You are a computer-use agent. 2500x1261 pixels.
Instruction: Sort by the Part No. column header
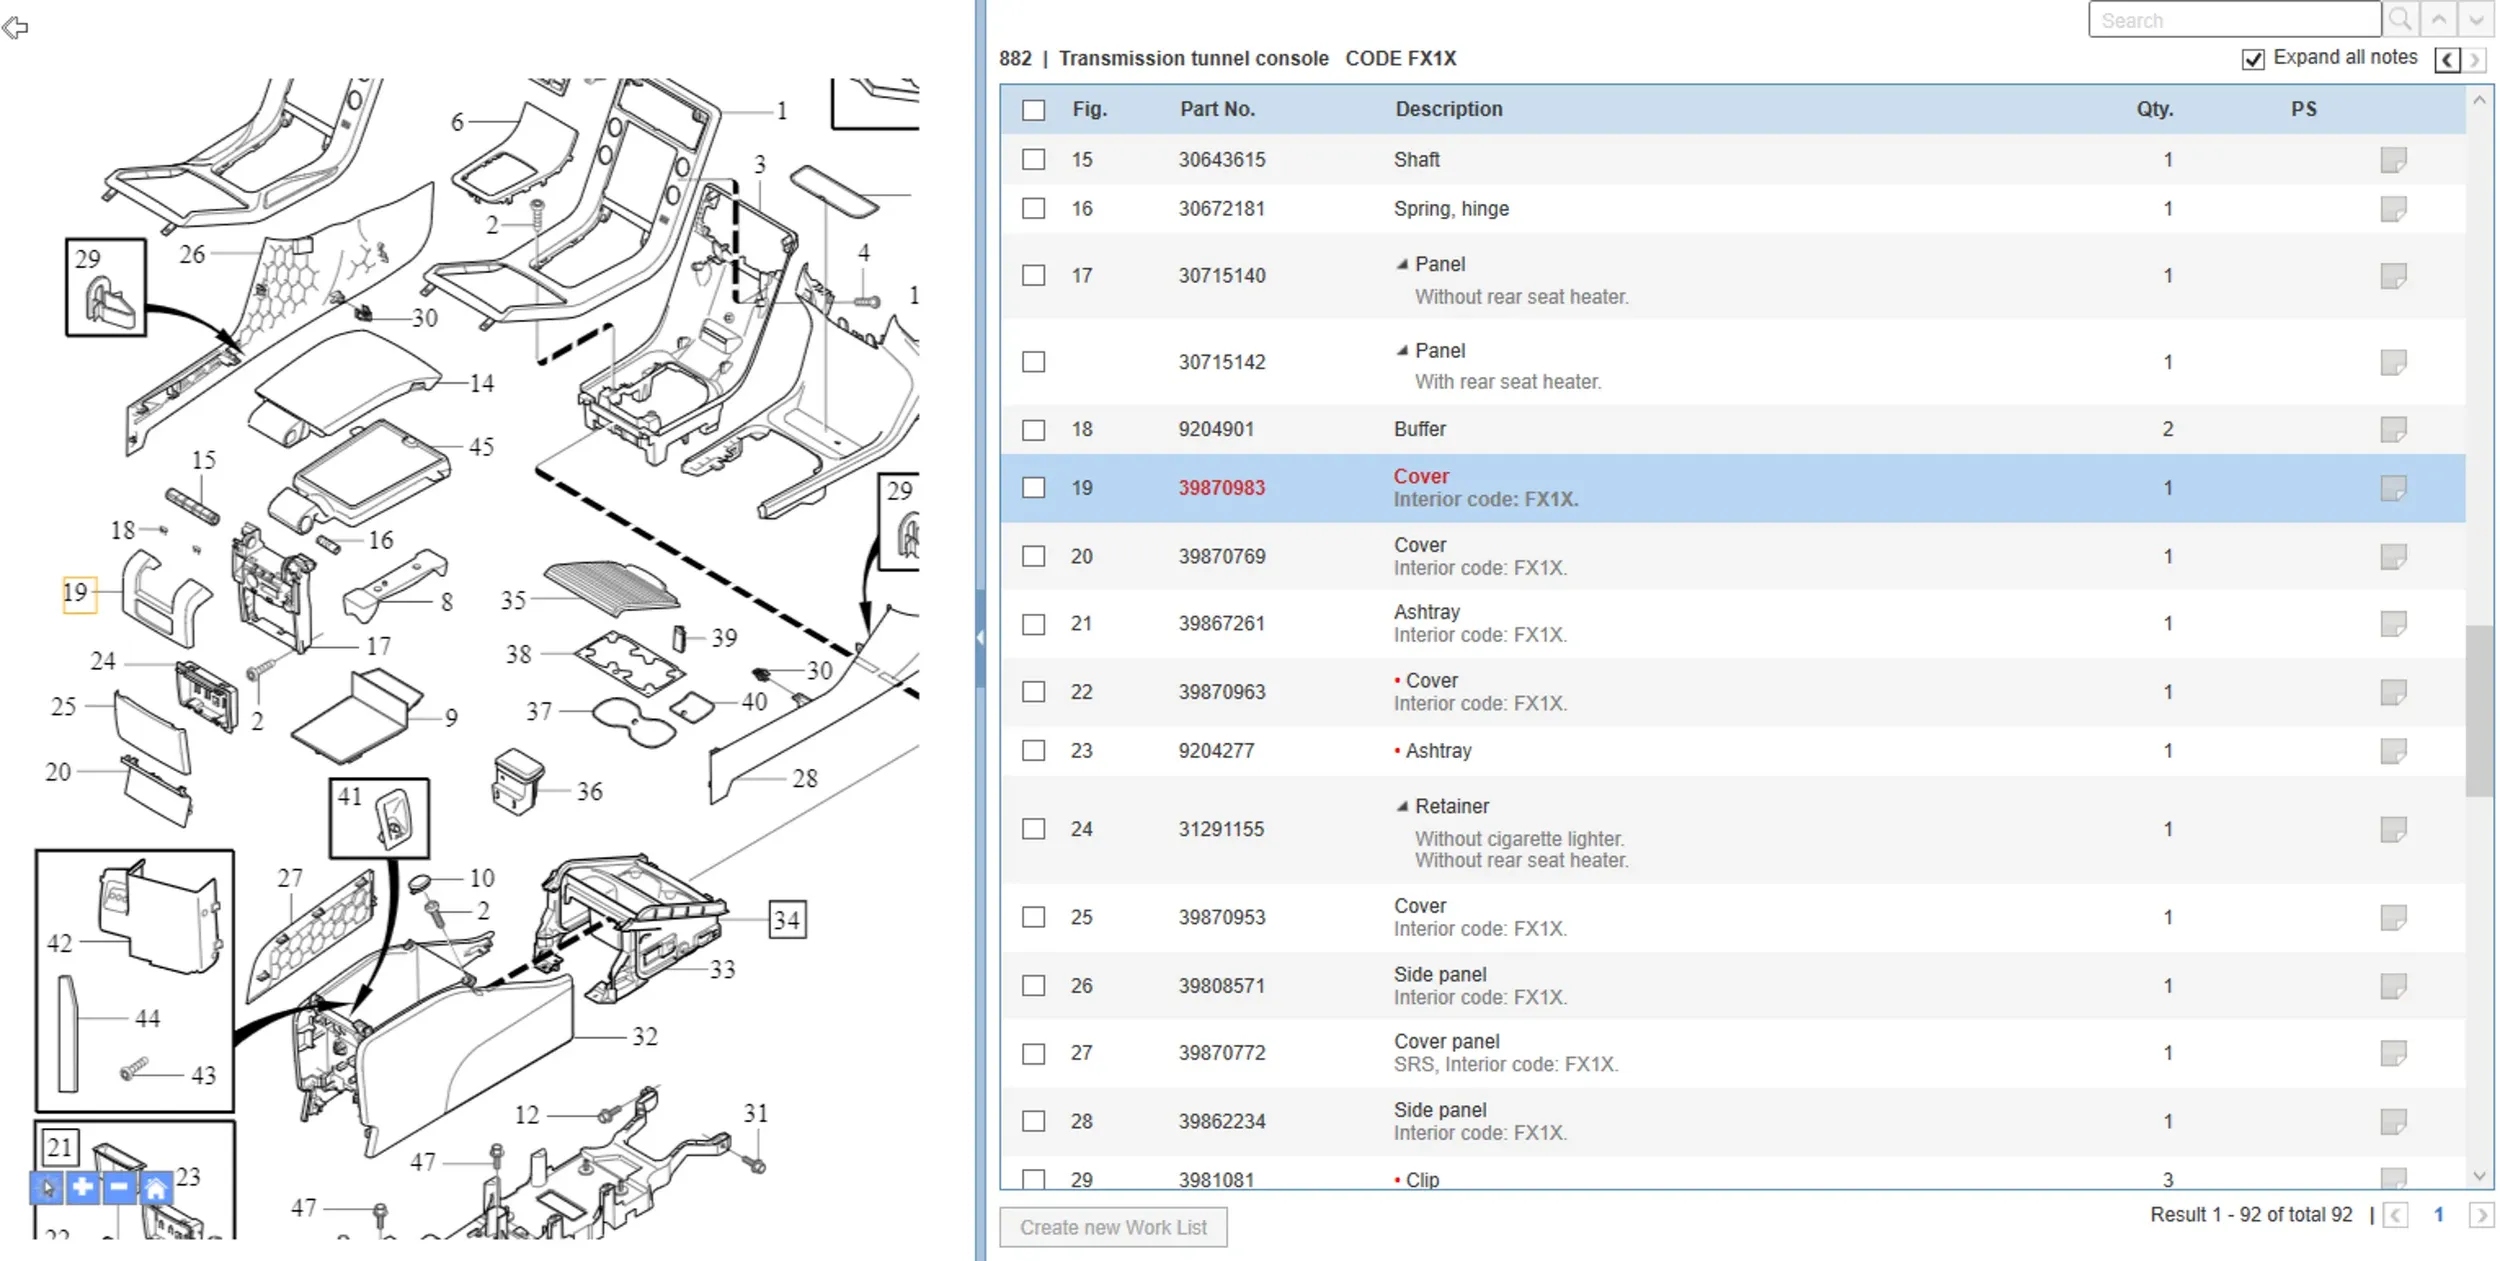[1217, 109]
